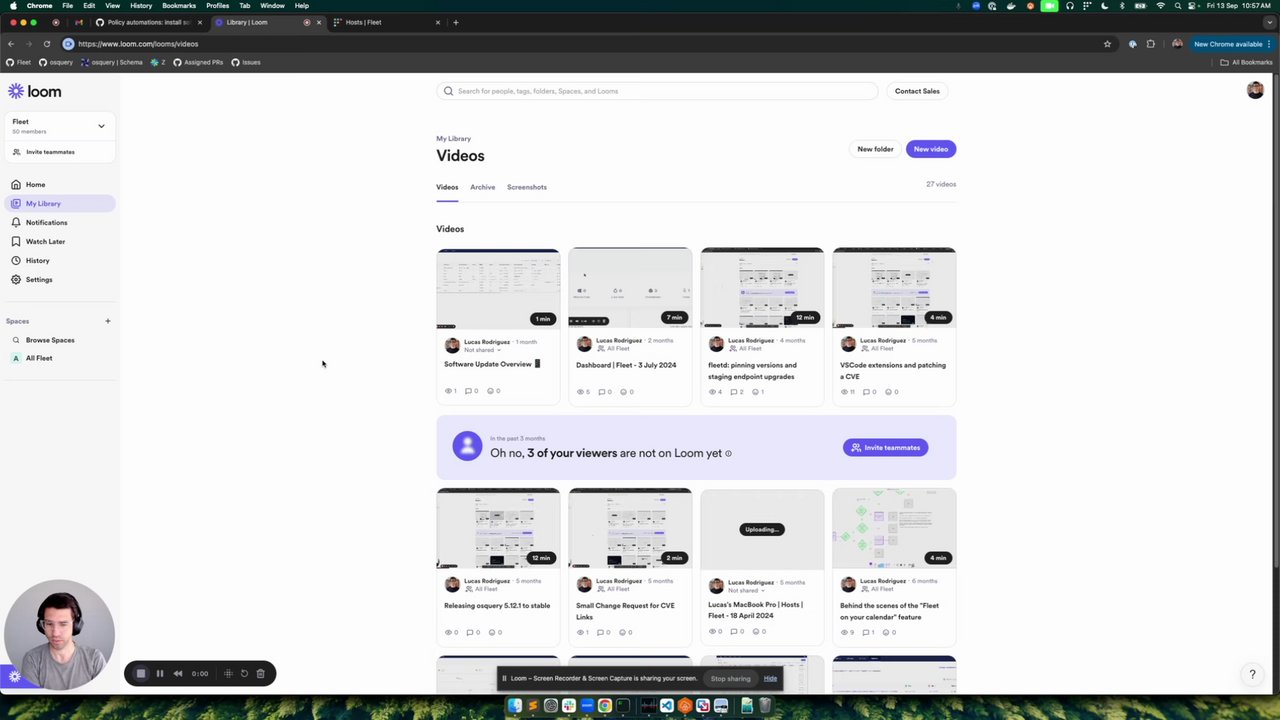Click the purple Invite teammates banner button
The image size is (1280, 720).
click(886, 447)
